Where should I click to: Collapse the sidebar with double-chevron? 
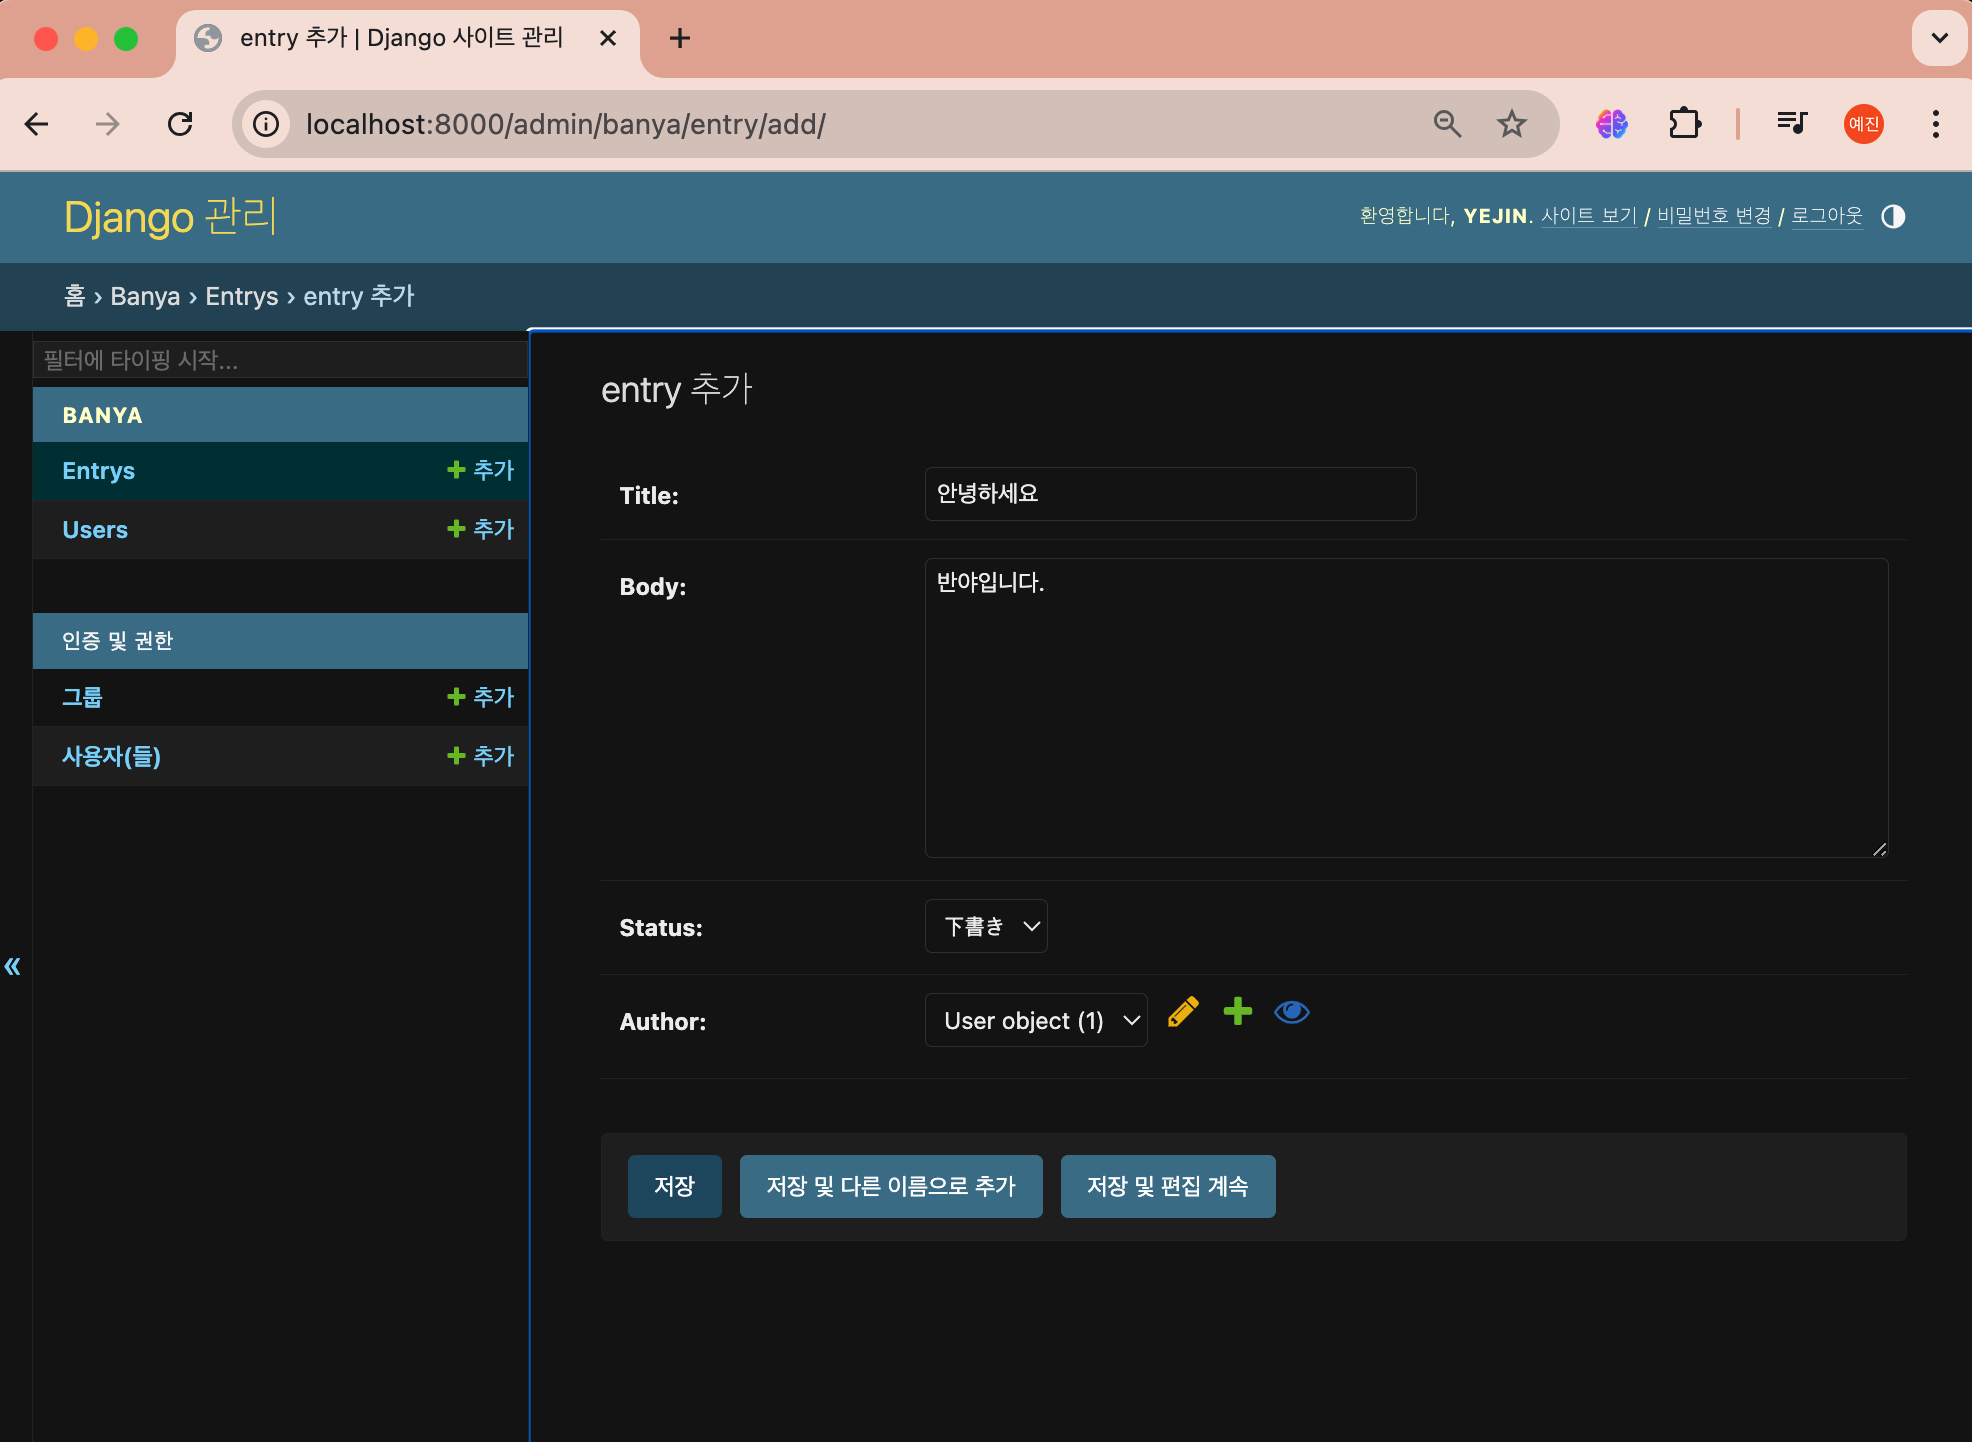[13, 966]
